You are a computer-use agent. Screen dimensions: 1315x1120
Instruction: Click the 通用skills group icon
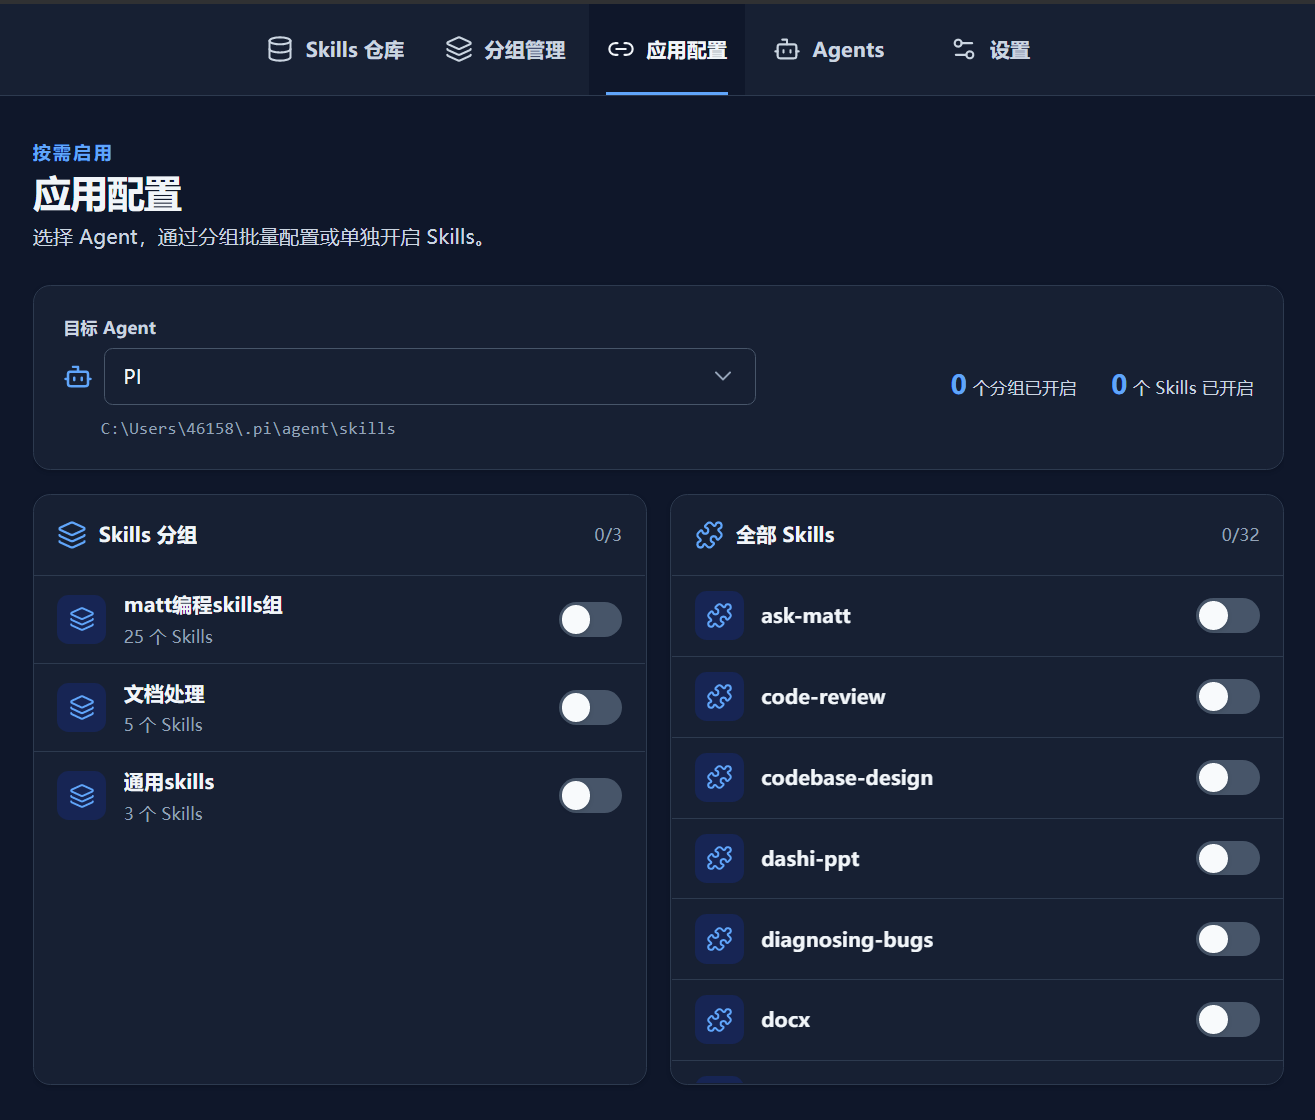82,795
